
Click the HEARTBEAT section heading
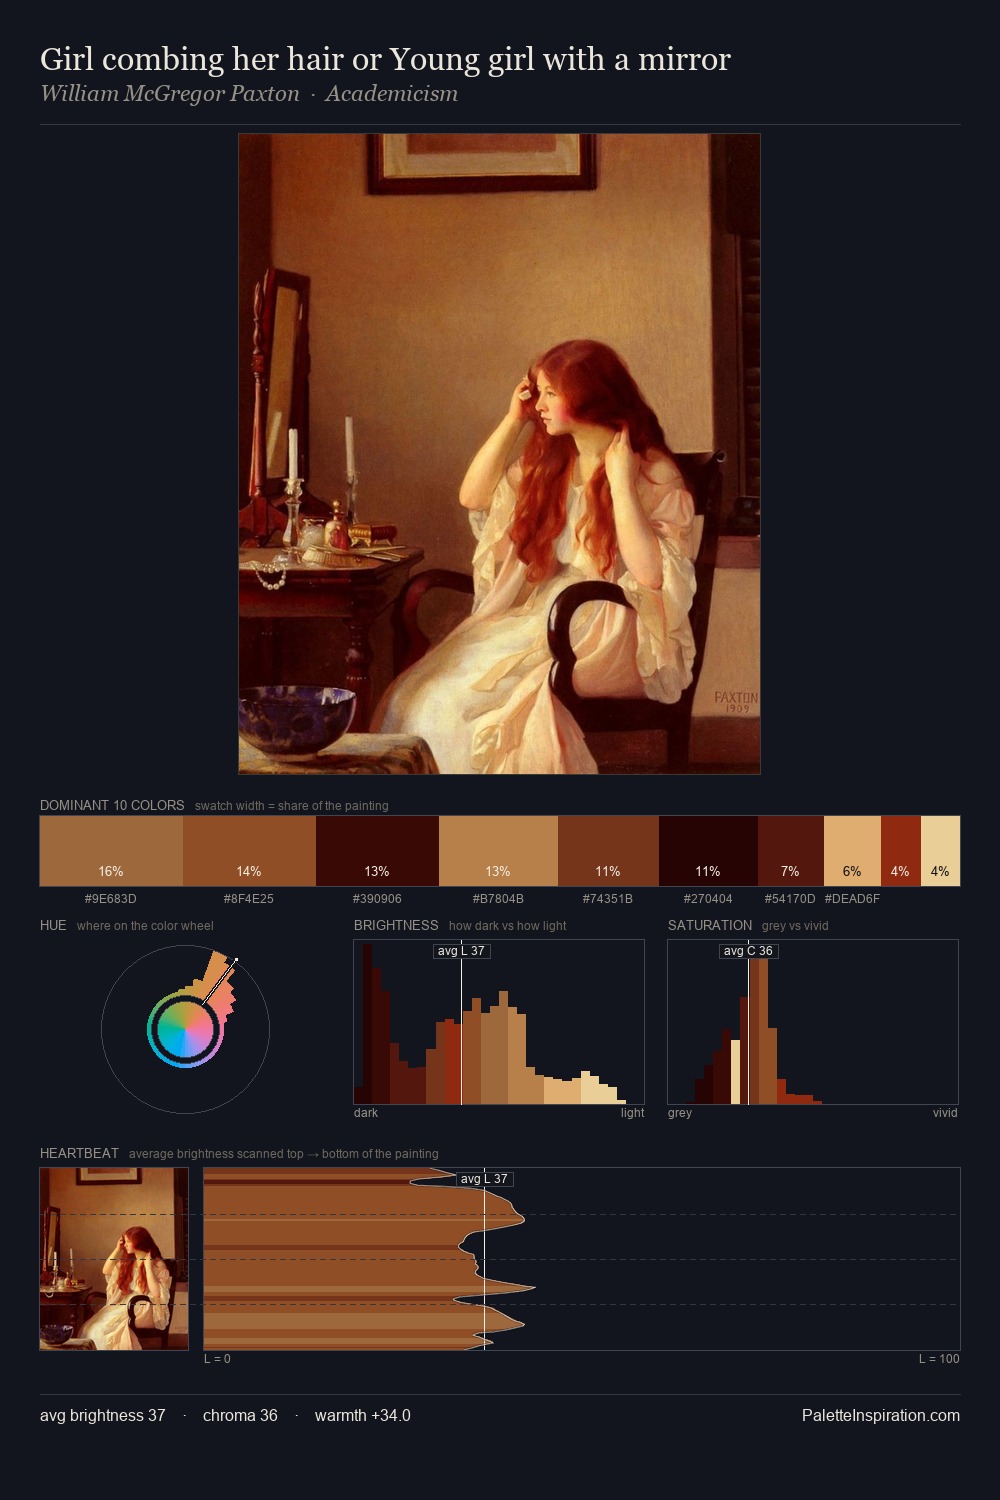pos(79,1153)
